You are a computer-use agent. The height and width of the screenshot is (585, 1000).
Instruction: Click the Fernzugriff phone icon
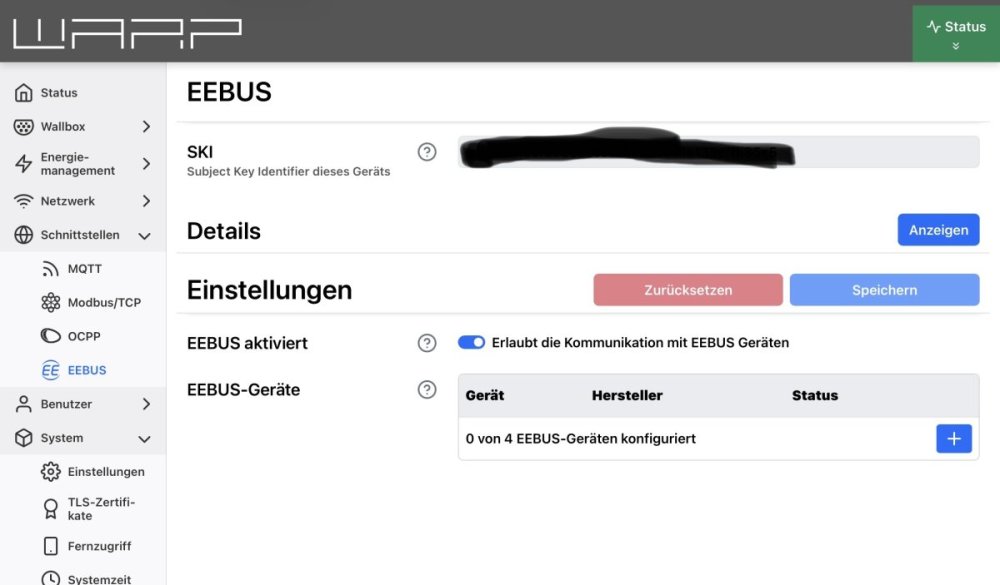[50, 546]
